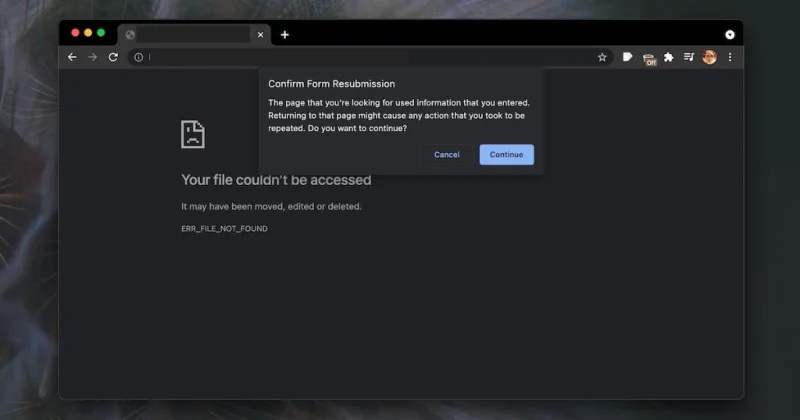The height and width of the screenshot is (420, 800).
Task: Click the round icon at tab strip end
Action: coord(730,35)
